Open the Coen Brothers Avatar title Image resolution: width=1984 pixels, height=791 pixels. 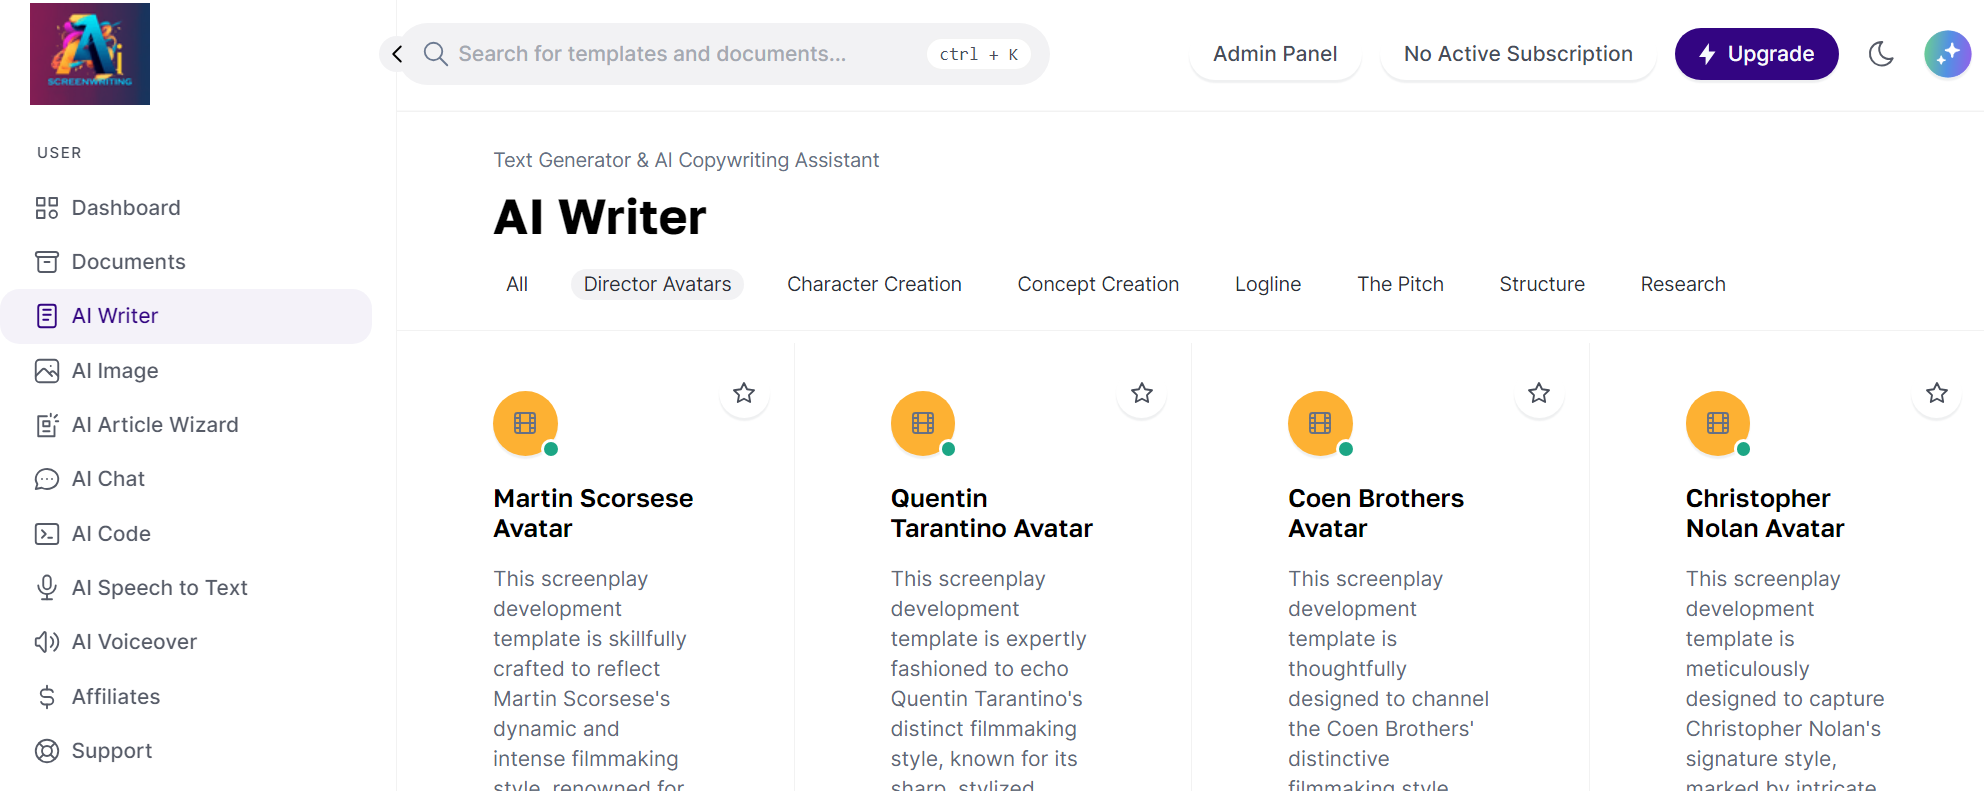pyautogui.click(x=1376, y=513)
